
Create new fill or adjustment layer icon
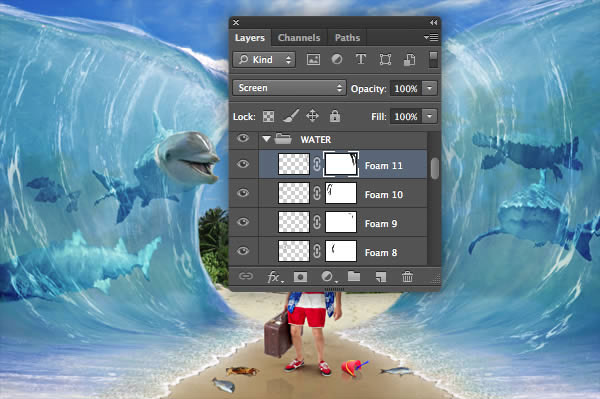tap(328, 276)
